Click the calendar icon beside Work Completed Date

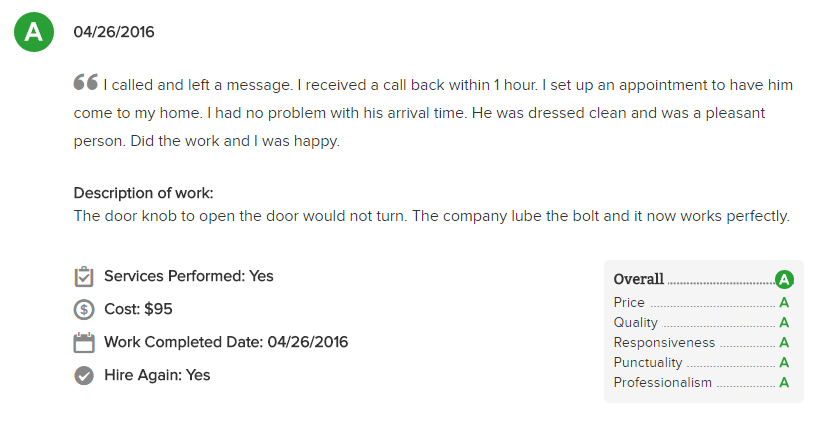[x=84, y=342]
